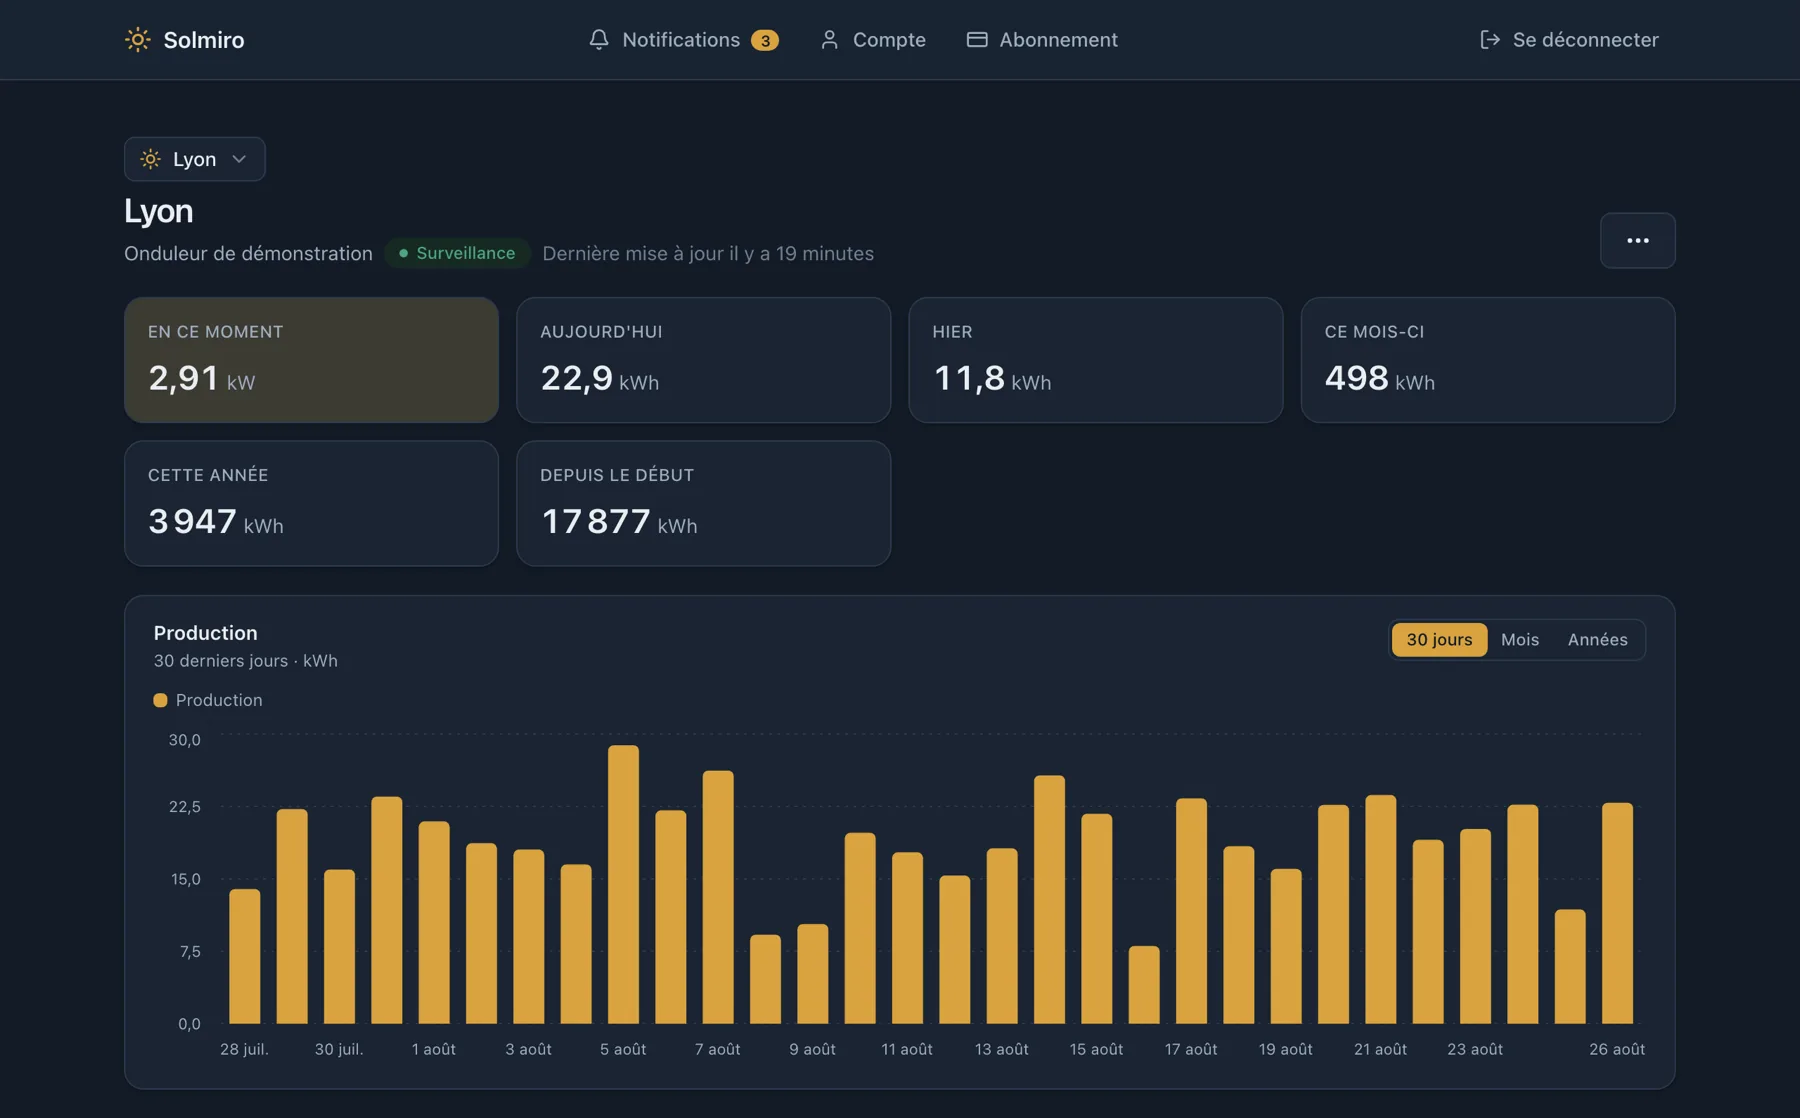
Task: Switch the chart to Années view
Action: pyautogui.click(x=1597, y=639)
